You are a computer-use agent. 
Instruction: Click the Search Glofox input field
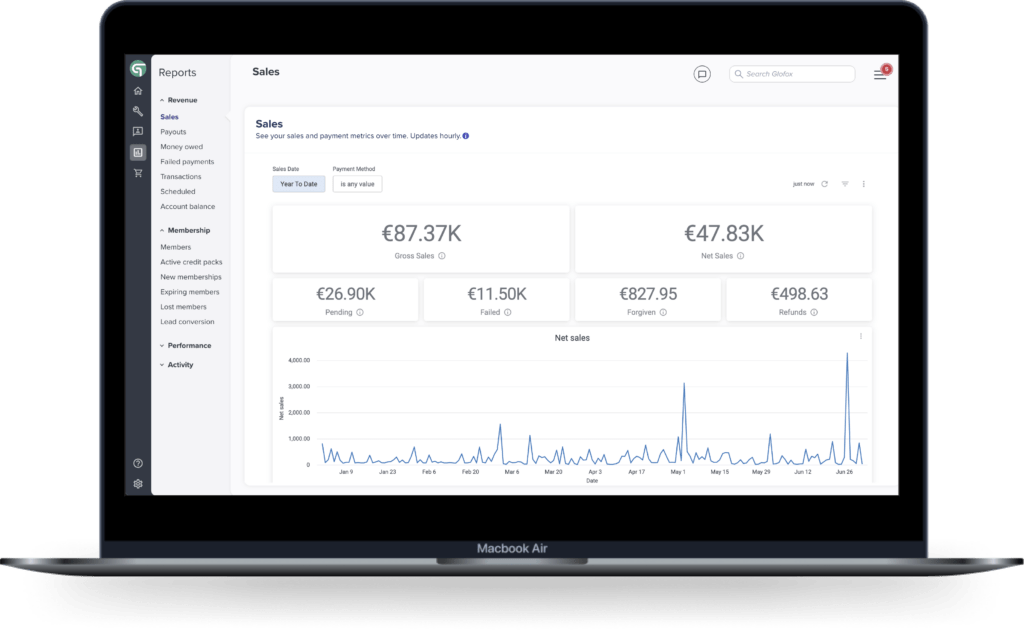[792, 74]
